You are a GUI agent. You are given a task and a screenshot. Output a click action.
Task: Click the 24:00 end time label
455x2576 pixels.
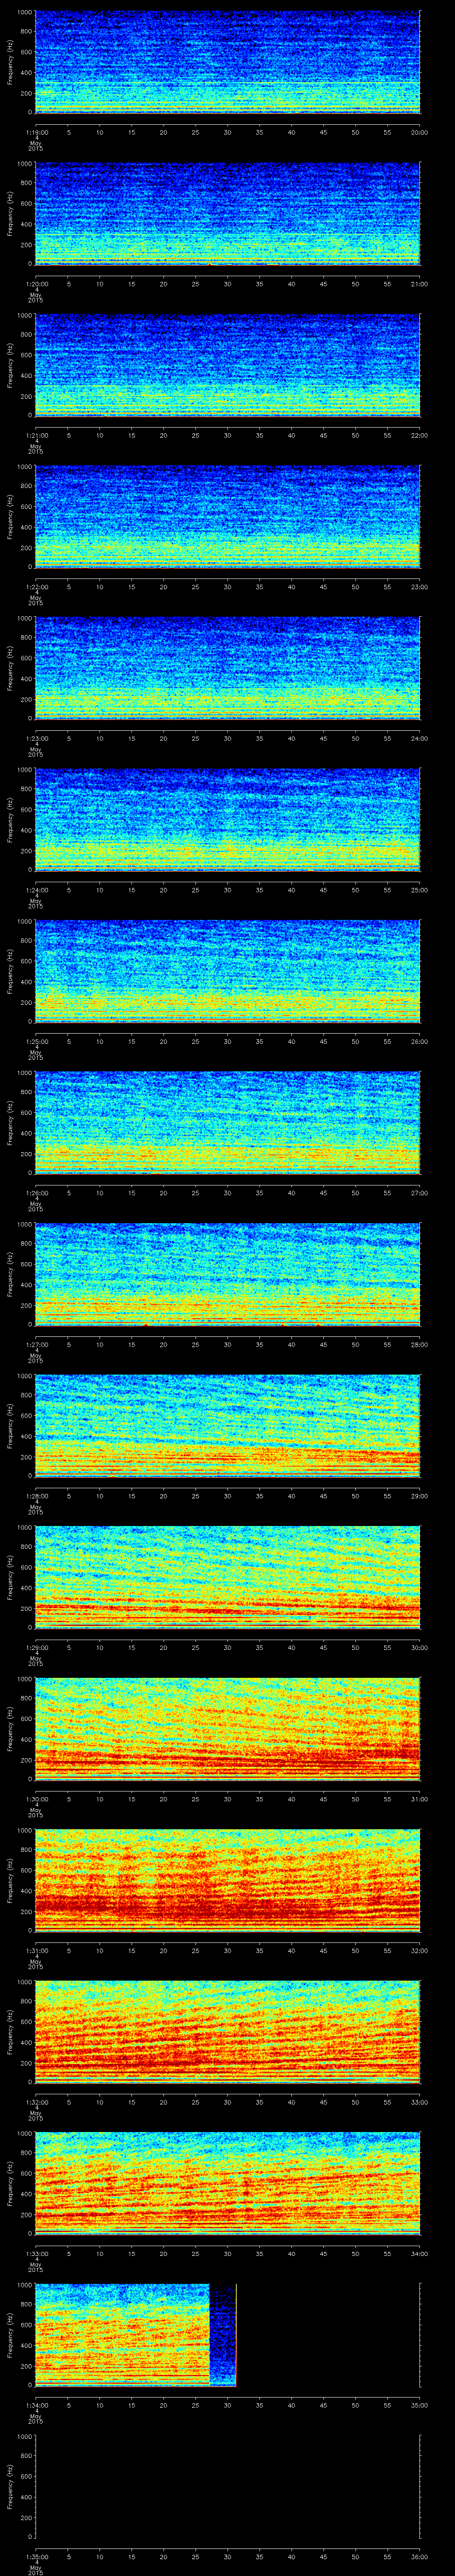(420, 738)
